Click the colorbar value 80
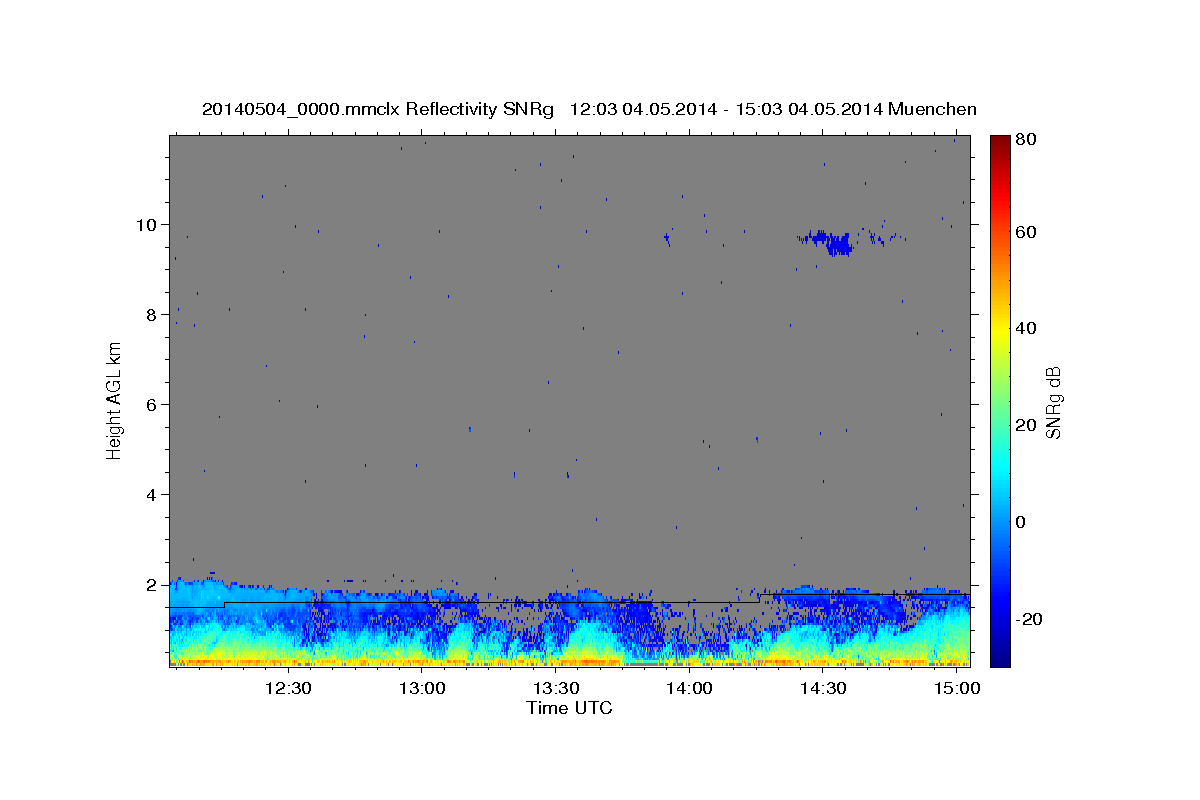This screenshot has width=1200, height=800. (x=1025, y=140)
